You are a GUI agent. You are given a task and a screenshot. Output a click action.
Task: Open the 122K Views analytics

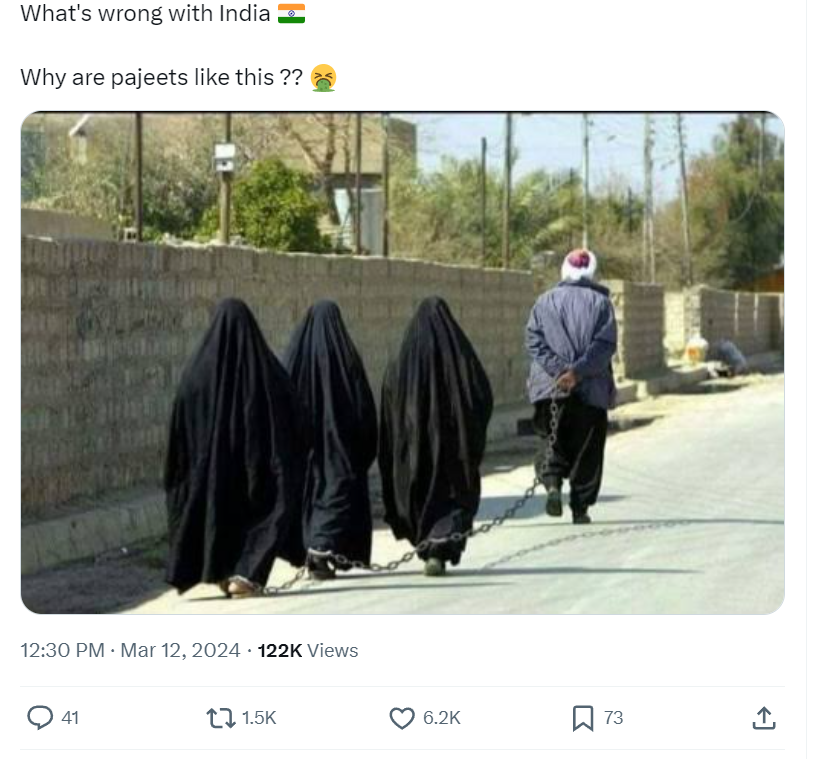[308, 650]
